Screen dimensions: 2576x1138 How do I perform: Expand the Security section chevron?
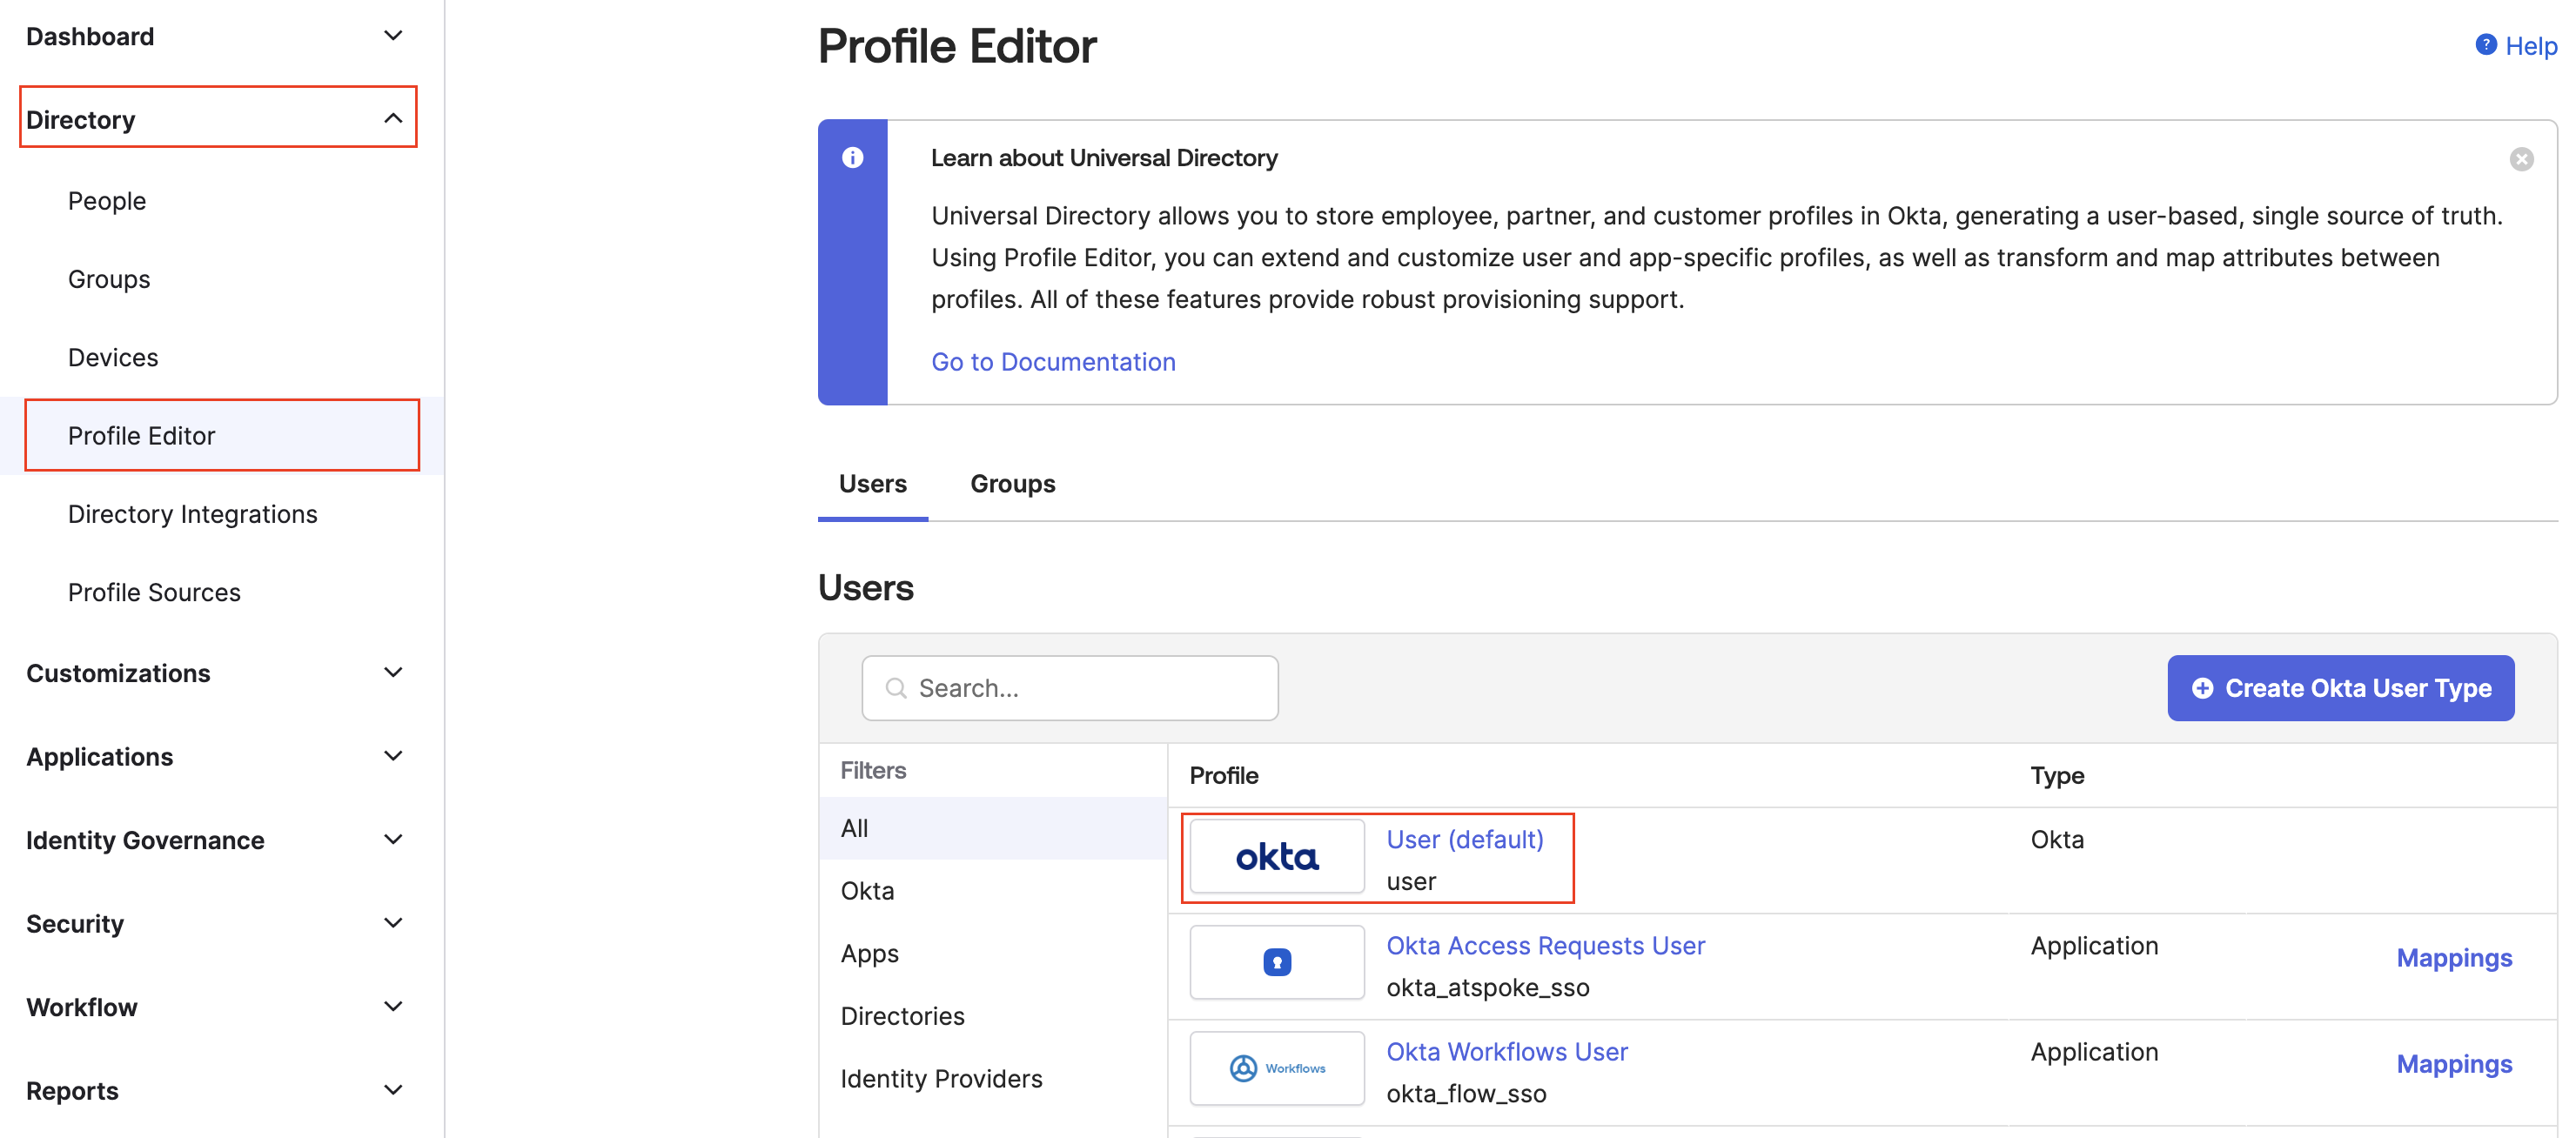tap(393, 923)
